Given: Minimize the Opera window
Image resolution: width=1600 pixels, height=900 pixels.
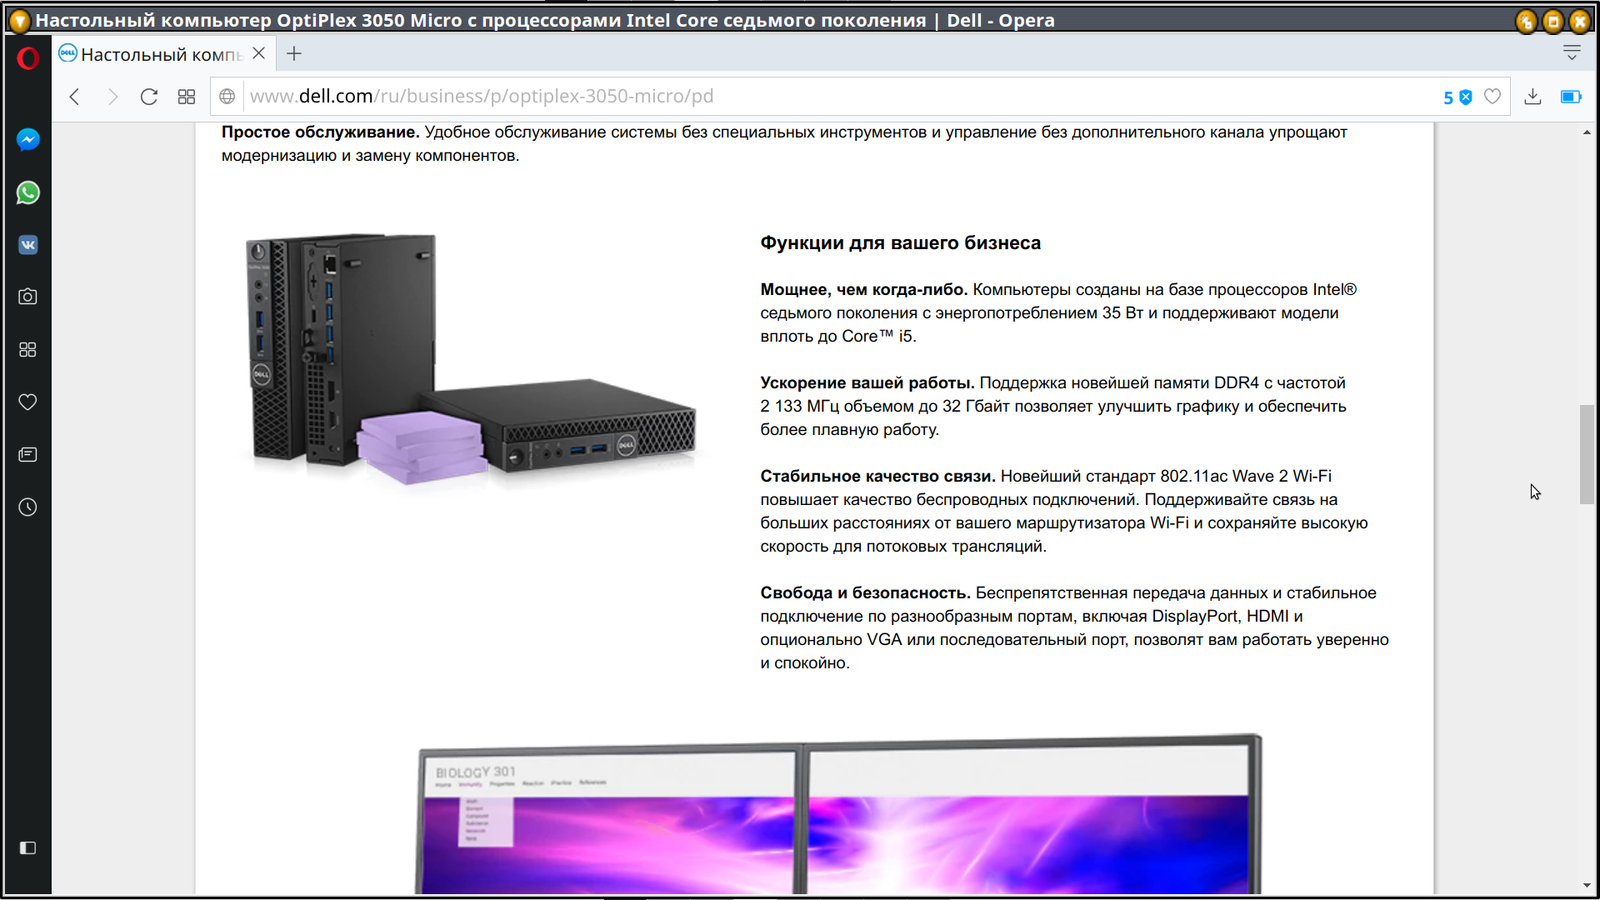Looking at the screenshot, I should 1526,21.
